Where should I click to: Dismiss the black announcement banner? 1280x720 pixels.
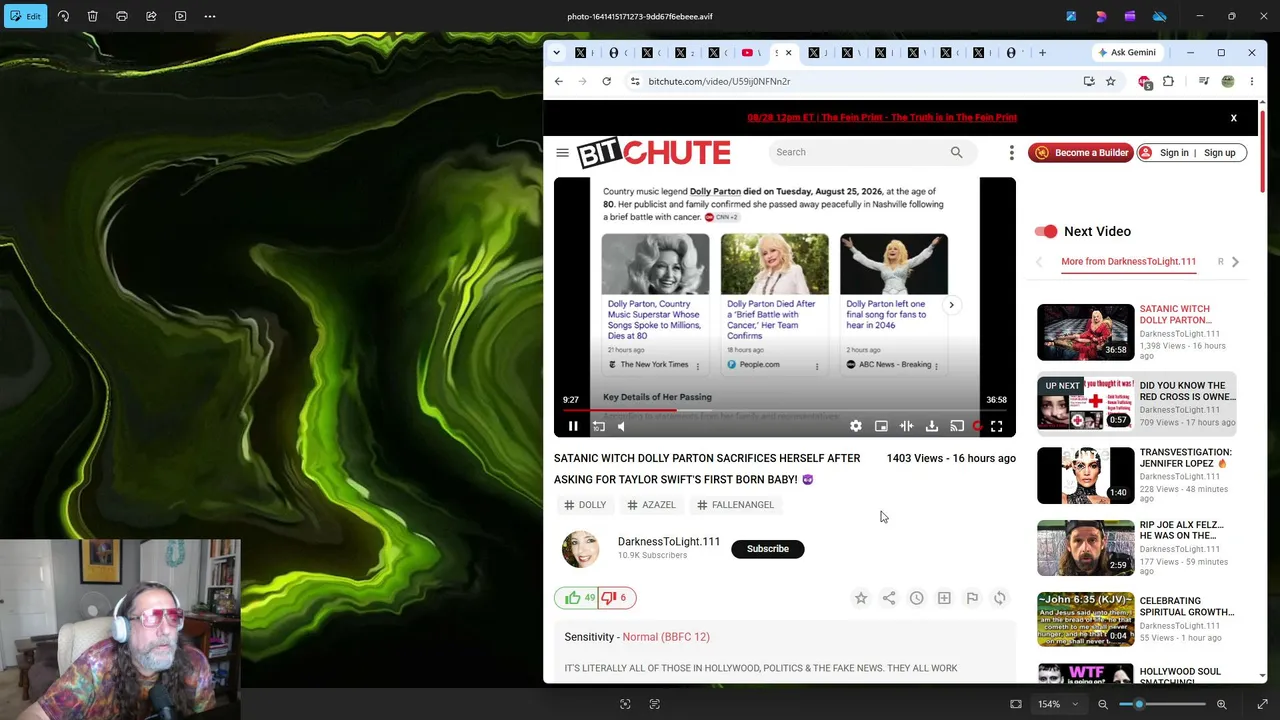point(1234,118)
